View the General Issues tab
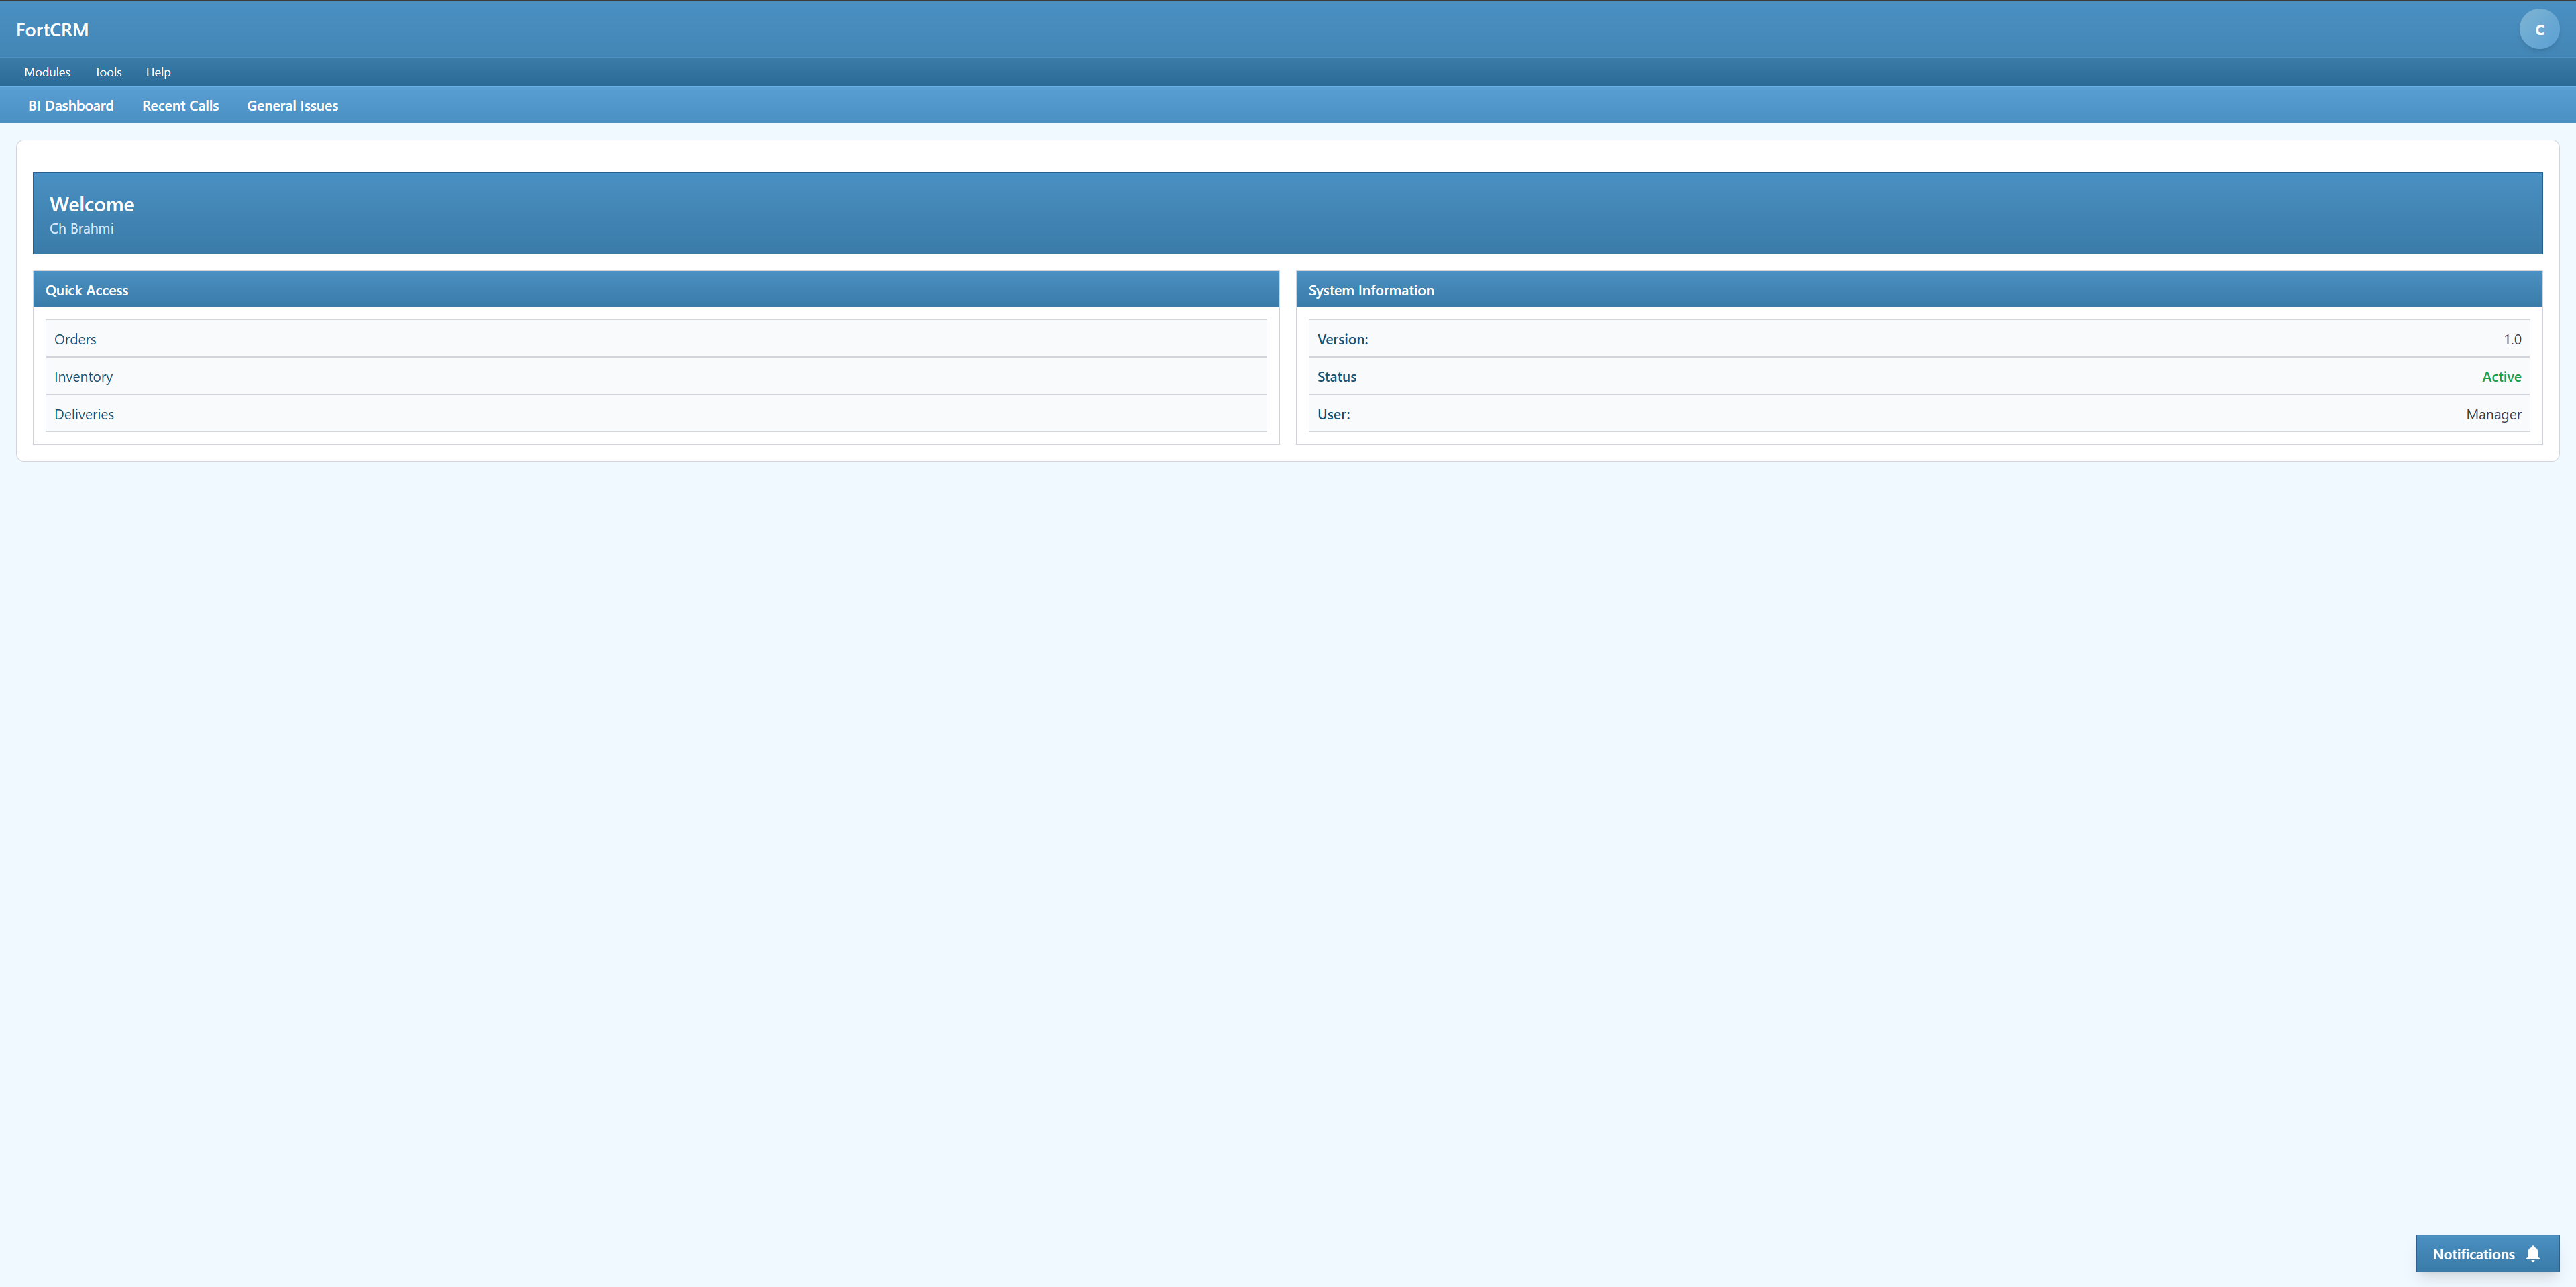This screenshot has height=1287, width=2576. pyautogui.click(x=292, y=105)
